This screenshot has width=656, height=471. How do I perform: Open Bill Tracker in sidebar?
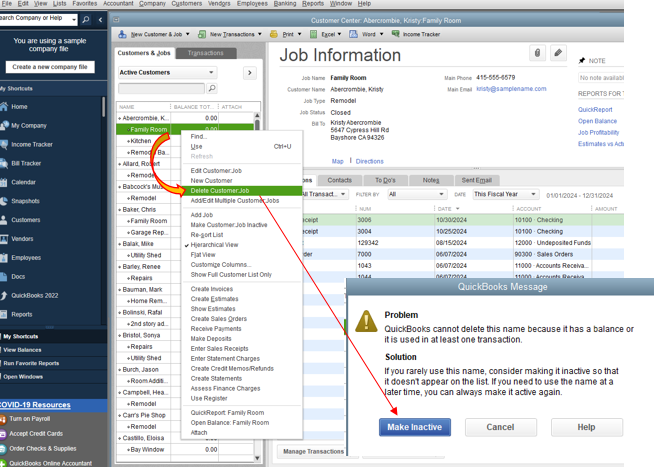click(x=26, y=163)
